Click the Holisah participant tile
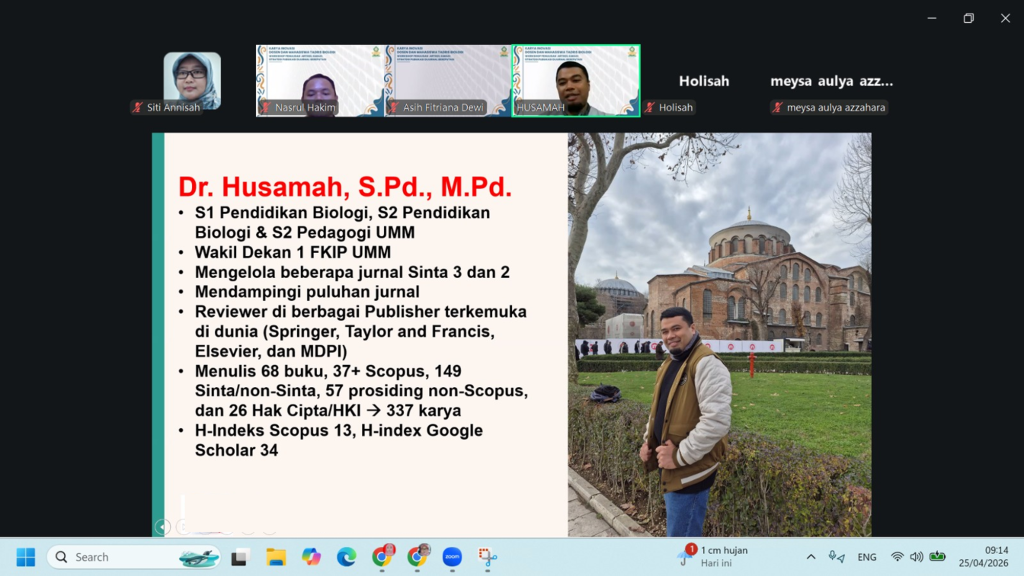 704,82
